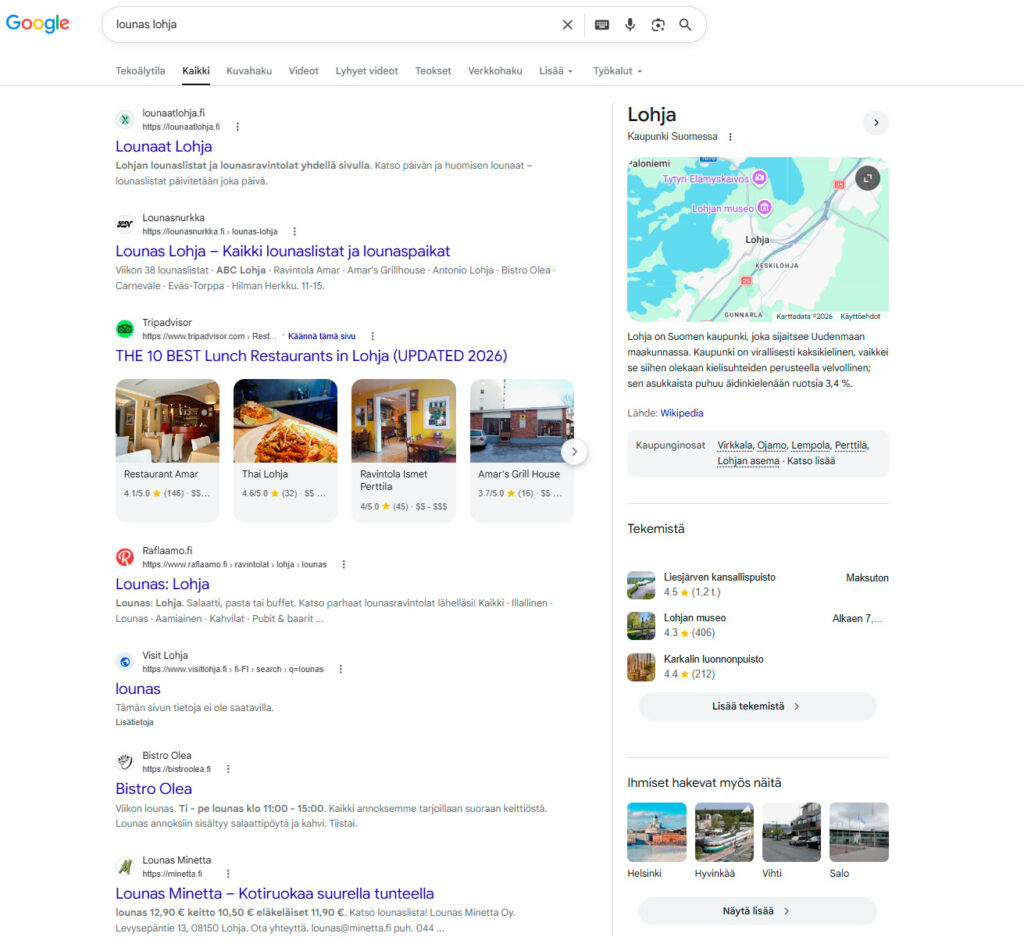Open the Lounas: Lohja Raflaamo link
The image size is (1024, 944).
coord(163,584)
